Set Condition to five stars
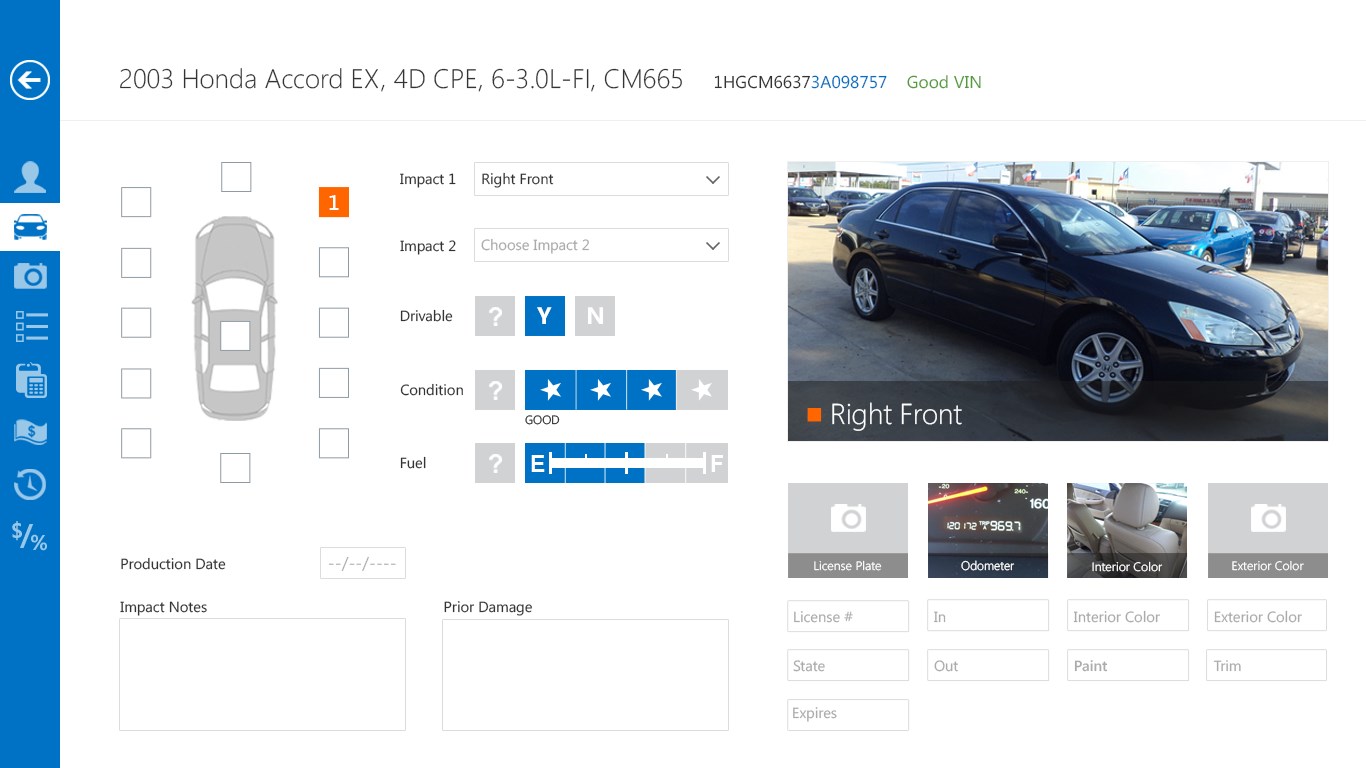 (701, 390)
